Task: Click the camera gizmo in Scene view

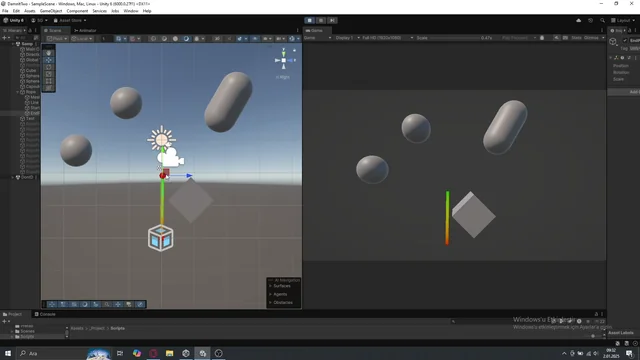Action: click(x=171, y=158)
